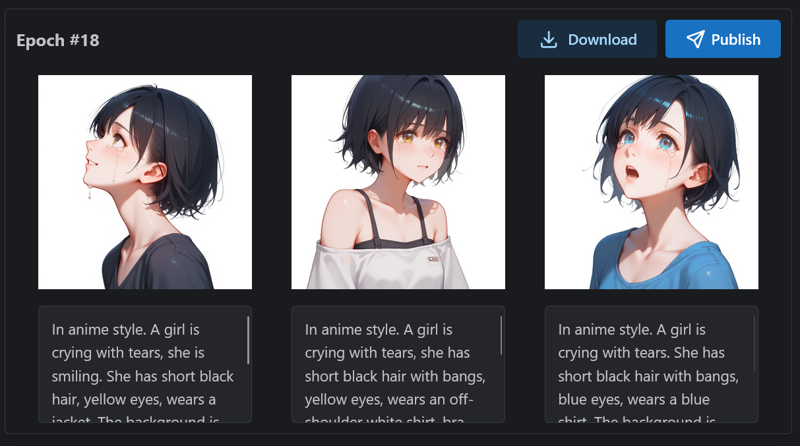Click the third caption's scrollbar
Image resolution: width=800 pixels, height=446 pixels.
coord(754,343)
